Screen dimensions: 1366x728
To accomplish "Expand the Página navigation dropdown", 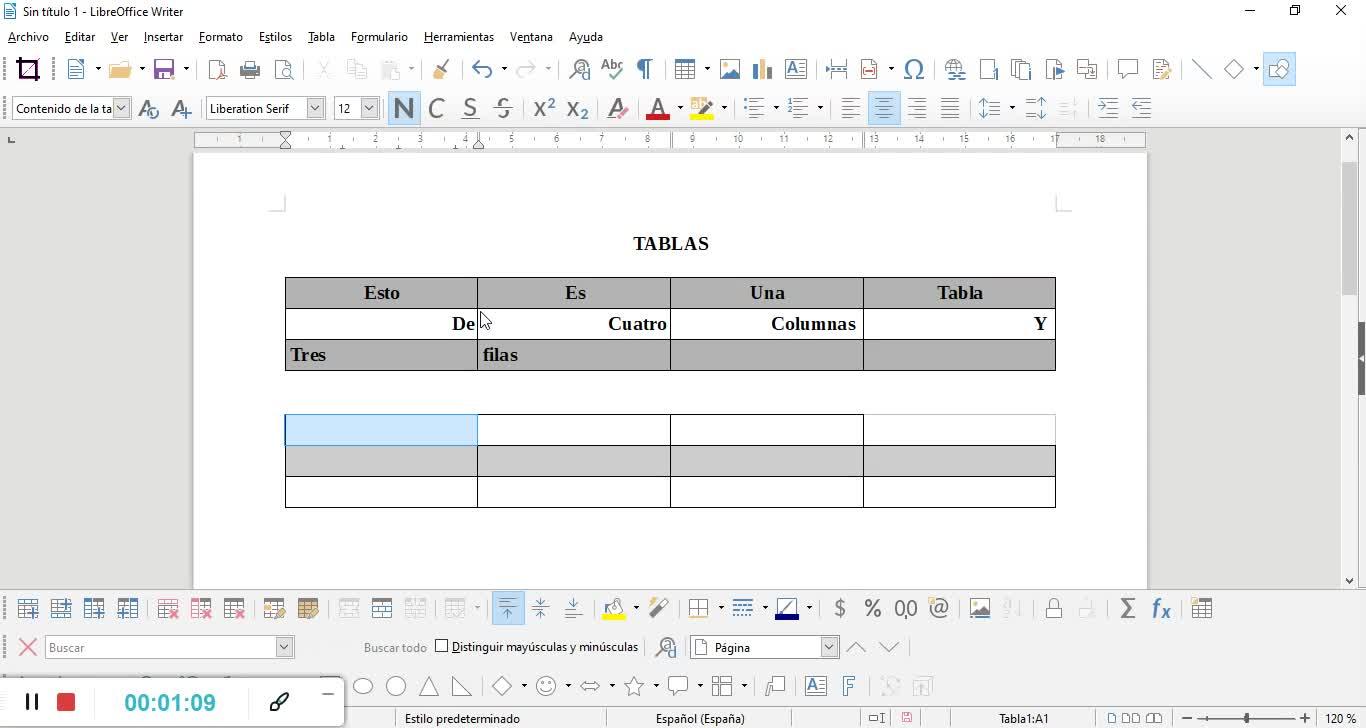I will (828, 647).
